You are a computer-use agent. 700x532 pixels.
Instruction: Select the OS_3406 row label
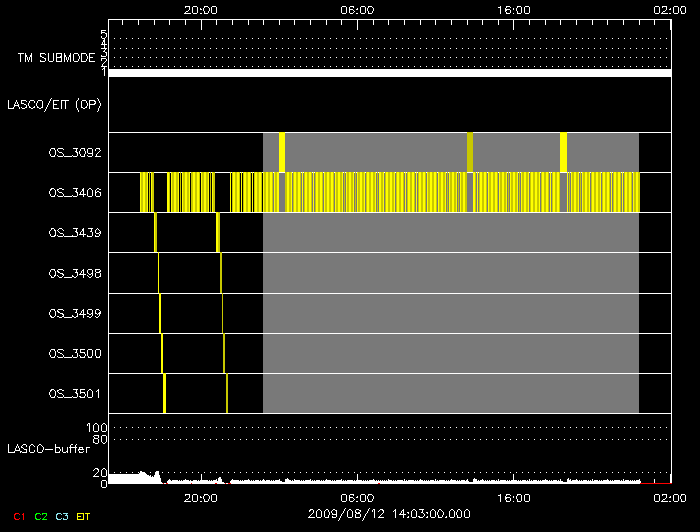tap(74, 193)
